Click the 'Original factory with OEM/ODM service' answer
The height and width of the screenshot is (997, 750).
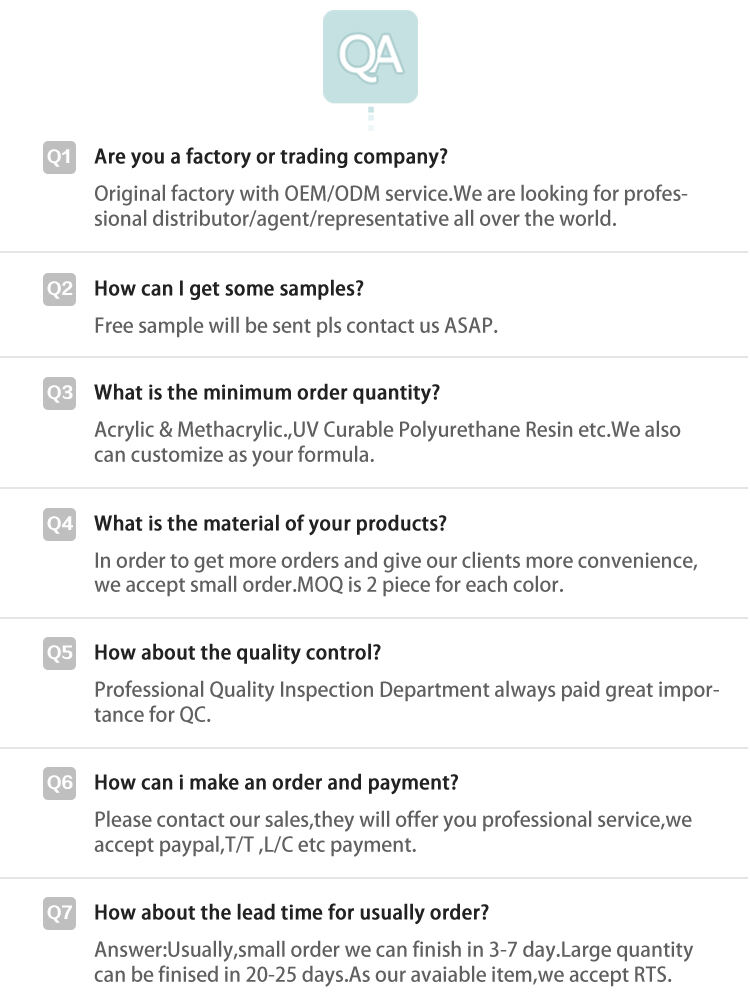pos(391,206)
